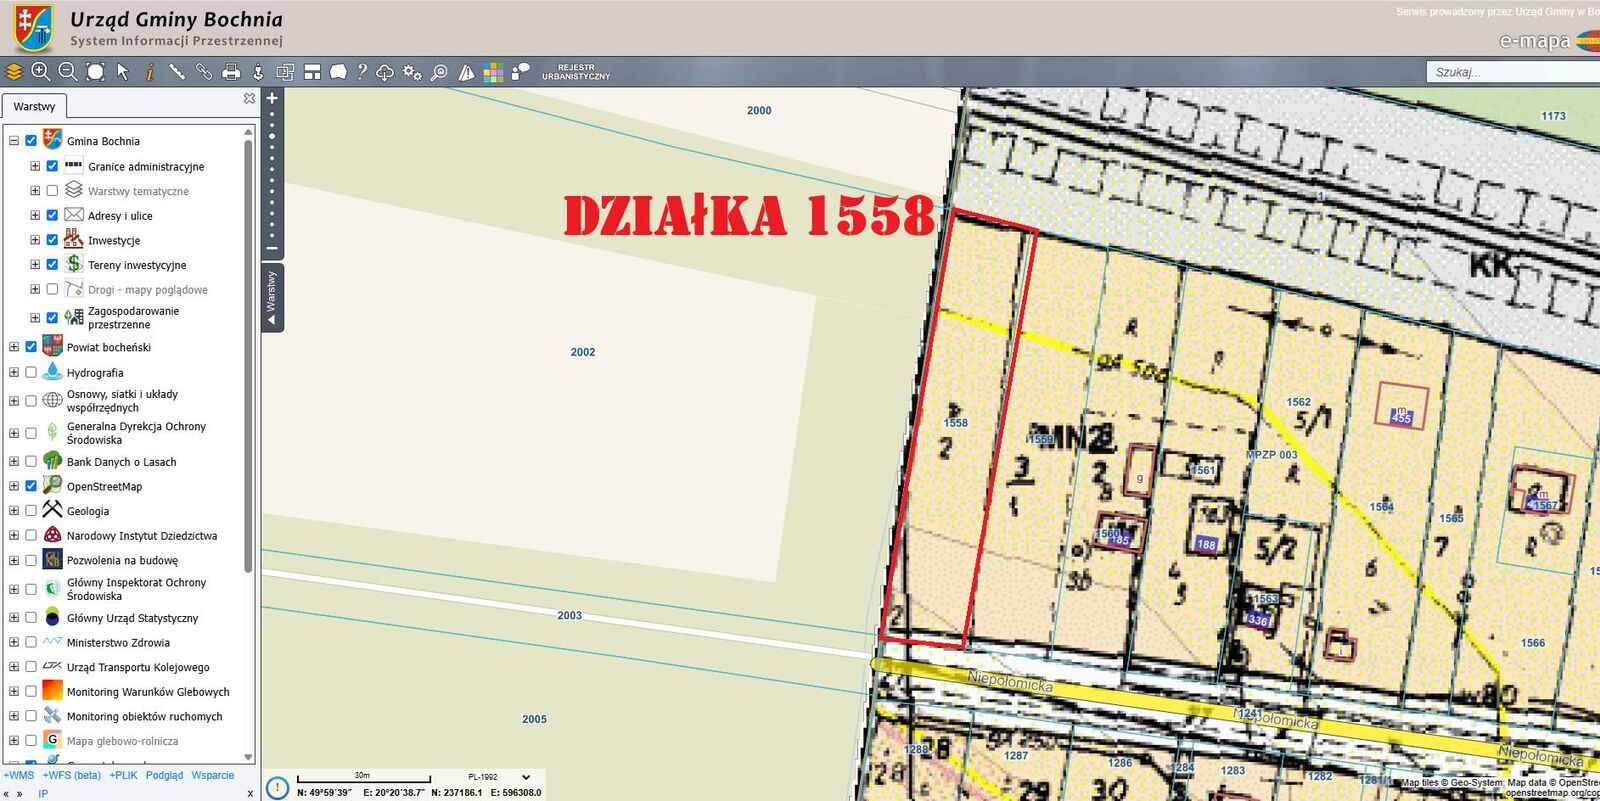Expand the Geologia layer group

point(14,511)
